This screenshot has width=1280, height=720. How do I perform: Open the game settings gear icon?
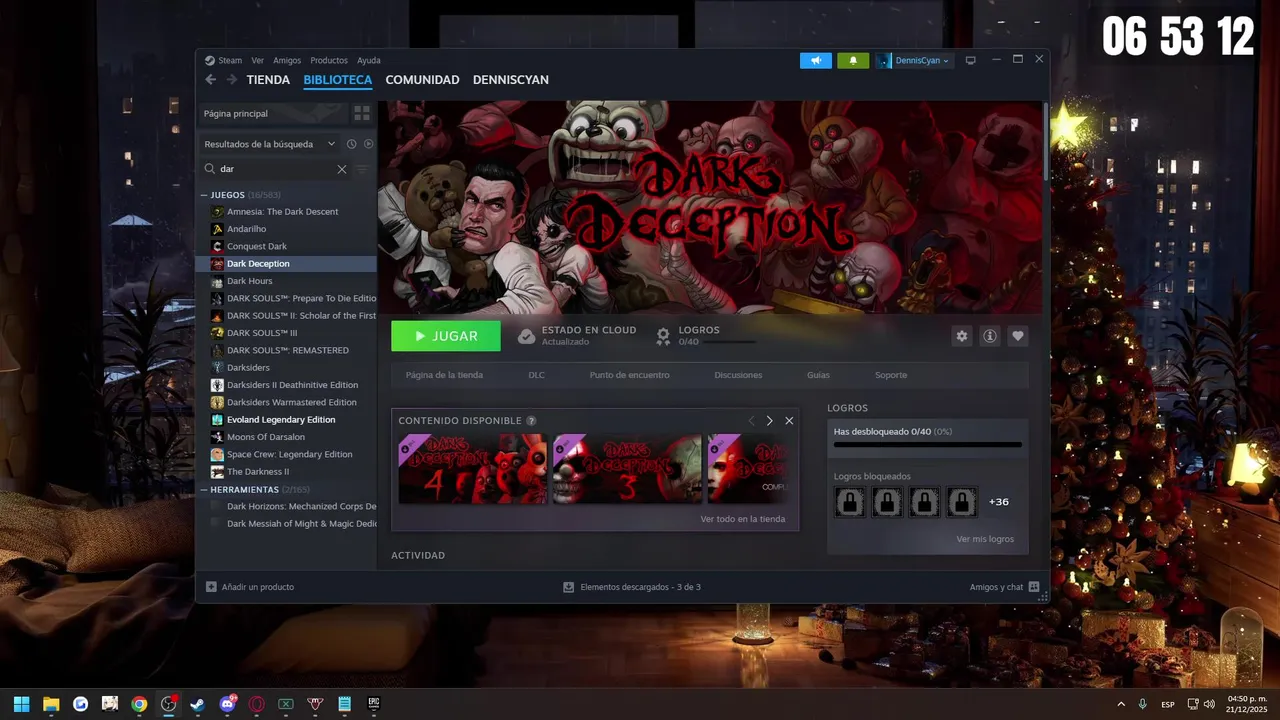pyautogui.click(x=962, y=336)
